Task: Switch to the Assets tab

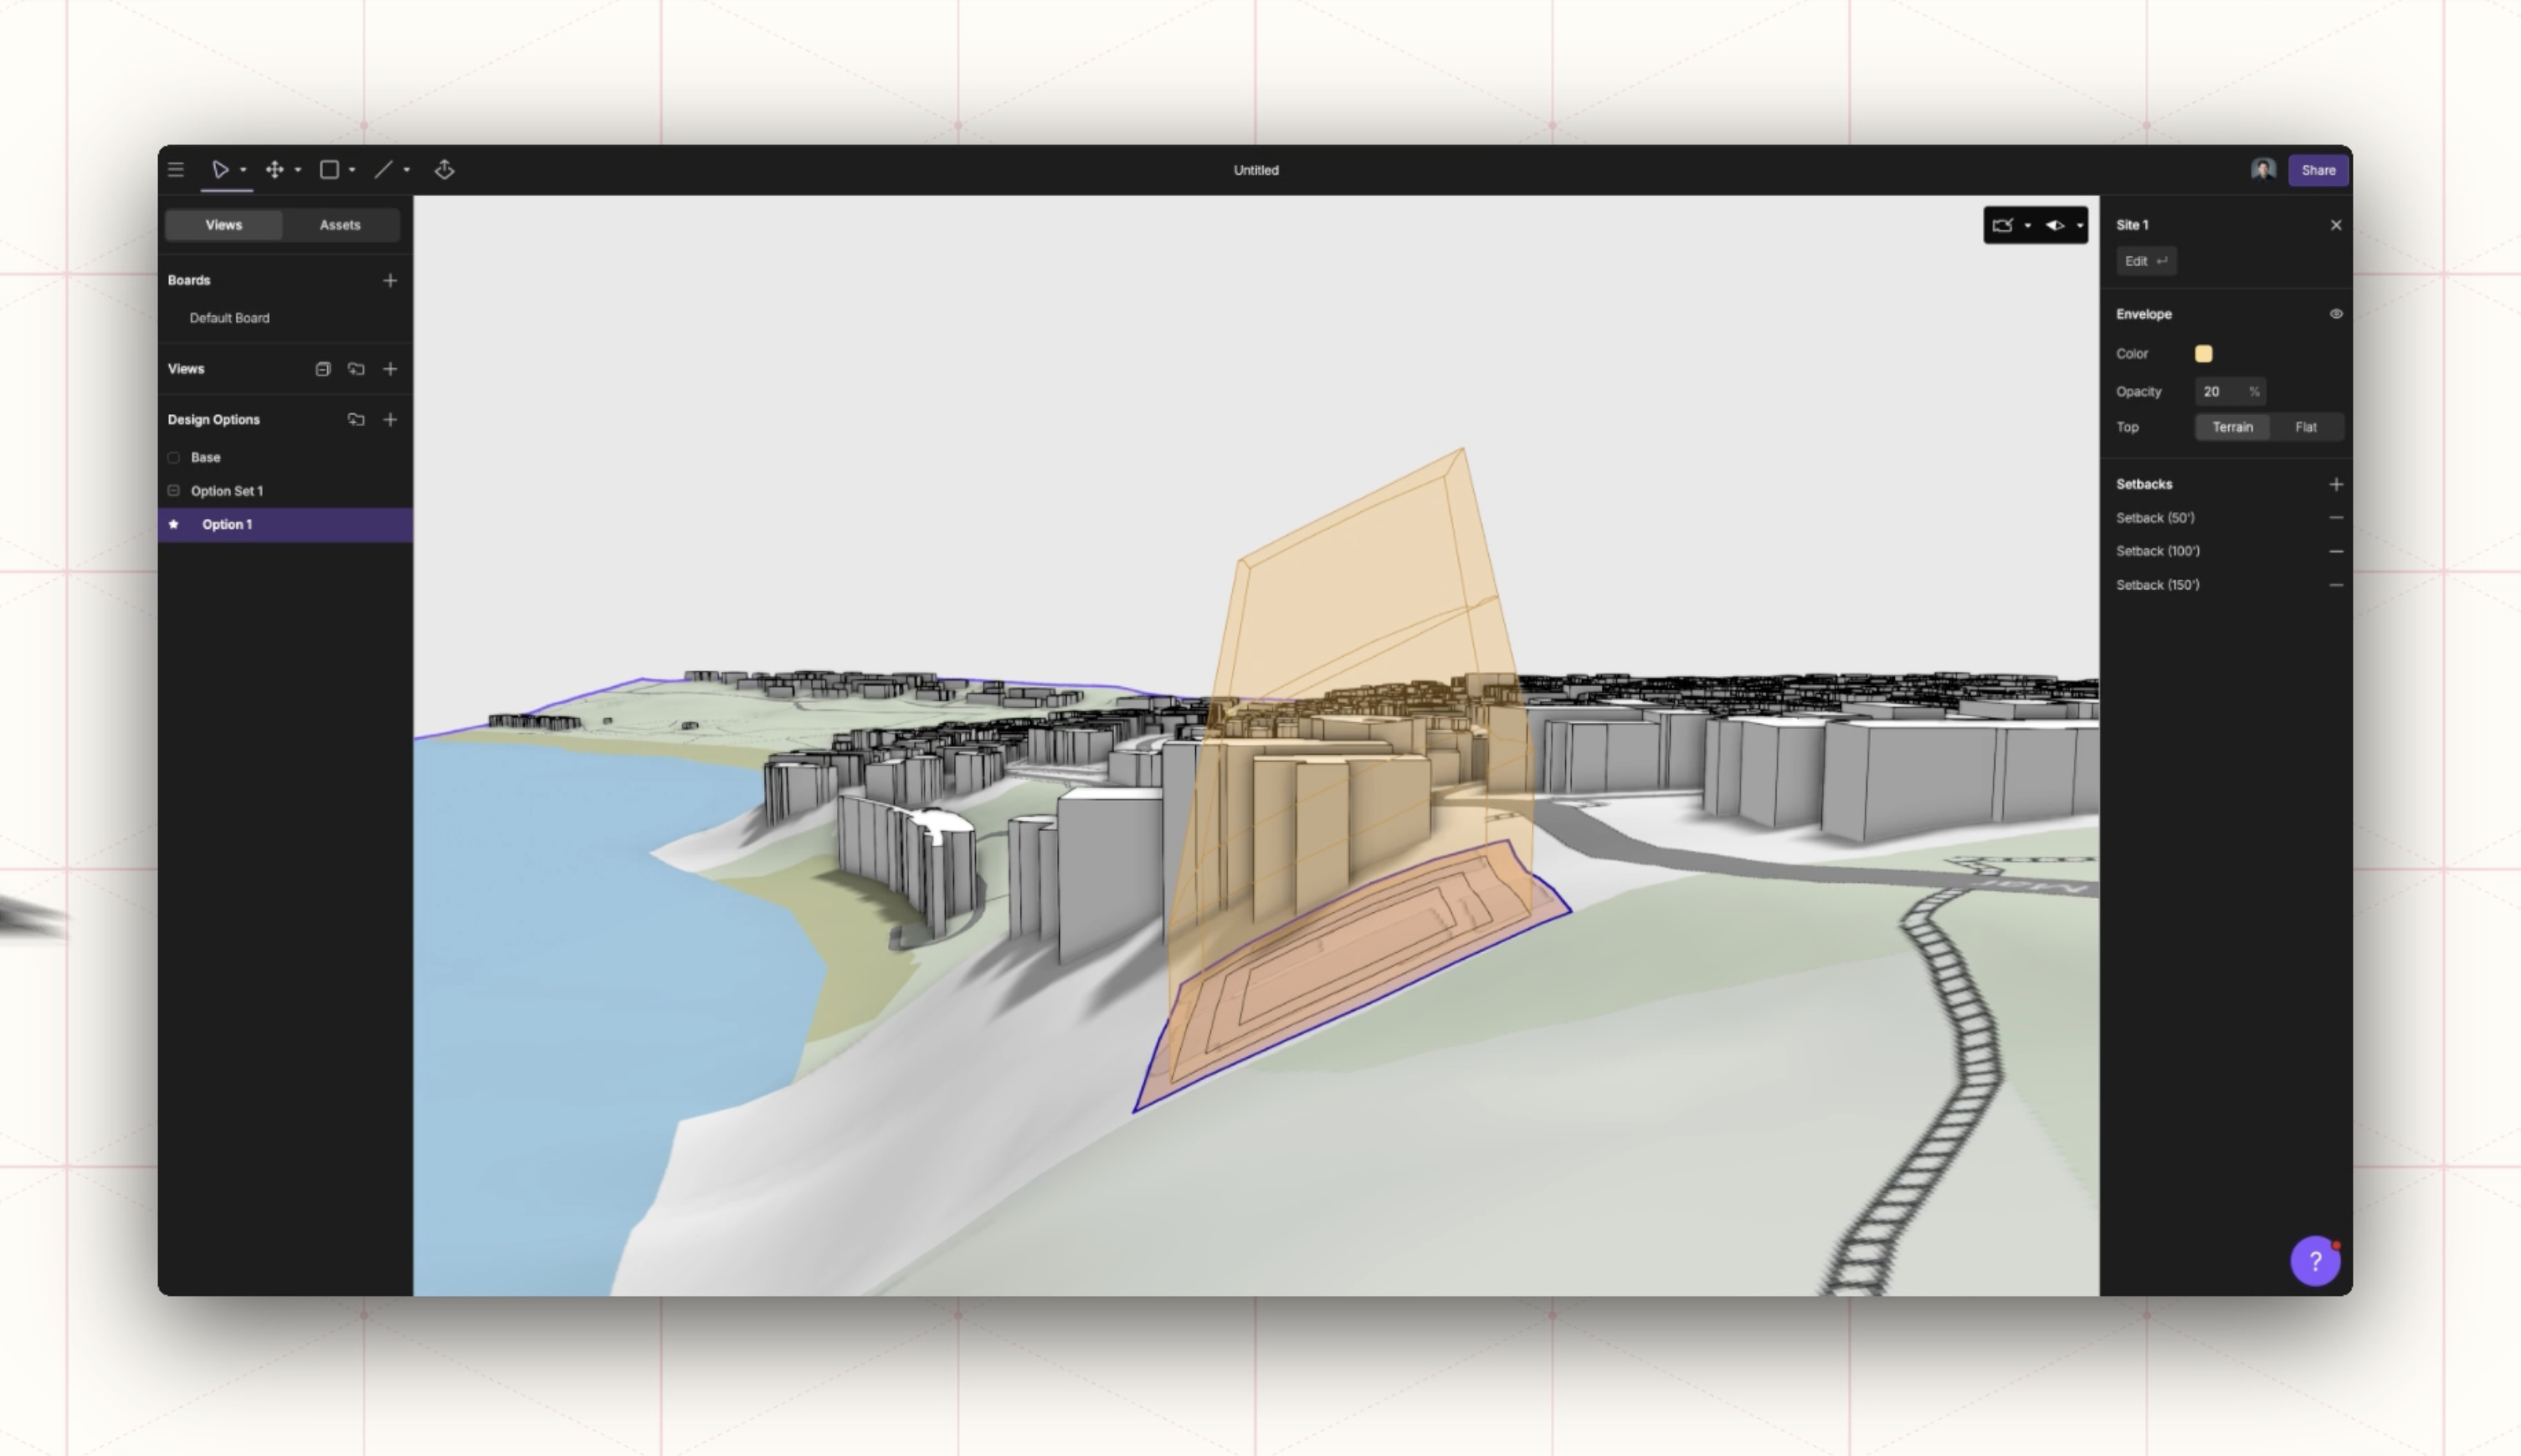Action: tap(340, 225)
